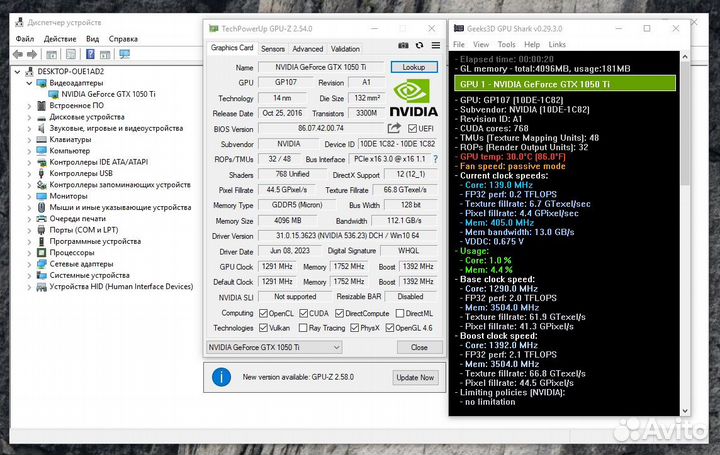
Task: Open the GPU selection dropdown in GPU-Z
Action: 274,348
